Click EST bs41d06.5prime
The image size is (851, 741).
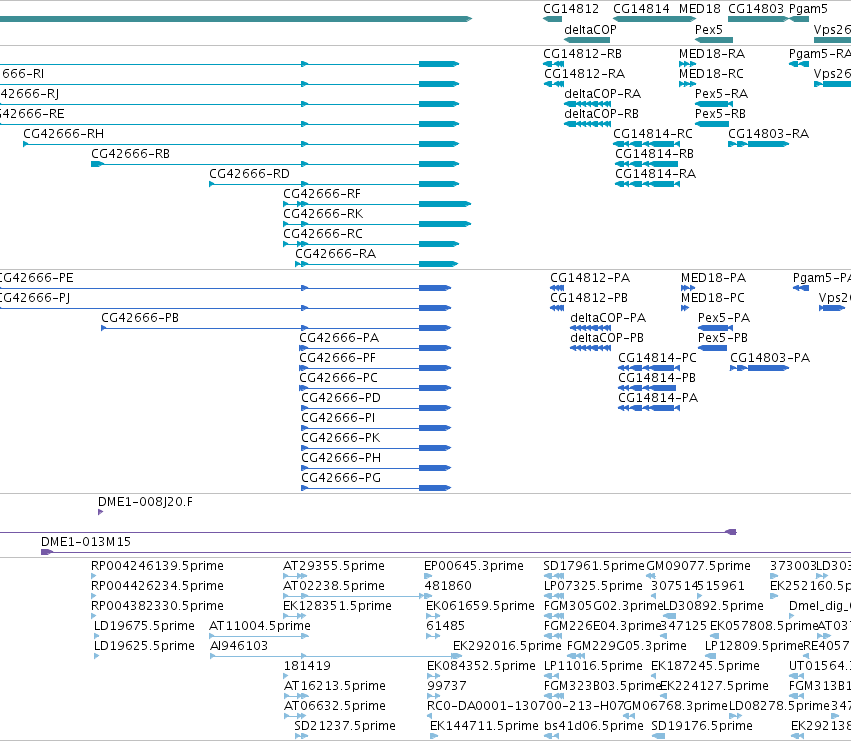(x=594, y=726)
